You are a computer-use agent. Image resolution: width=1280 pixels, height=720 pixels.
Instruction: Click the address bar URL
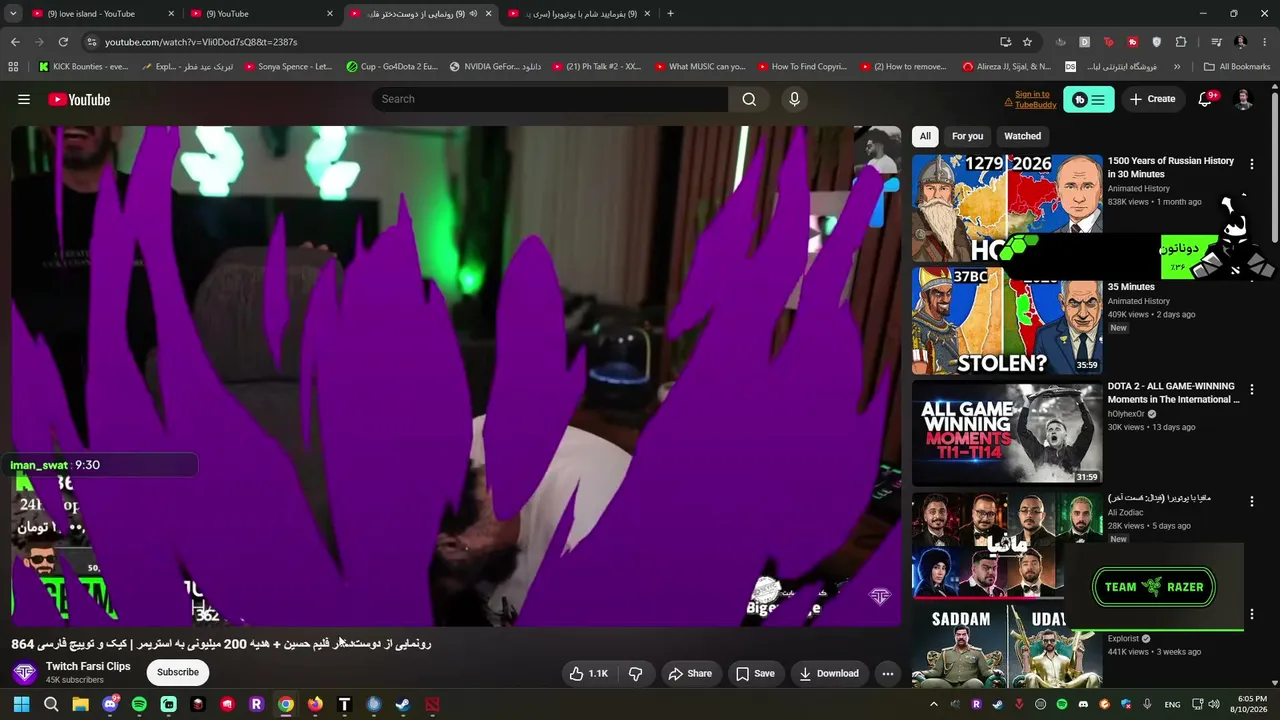click(201, 42)
